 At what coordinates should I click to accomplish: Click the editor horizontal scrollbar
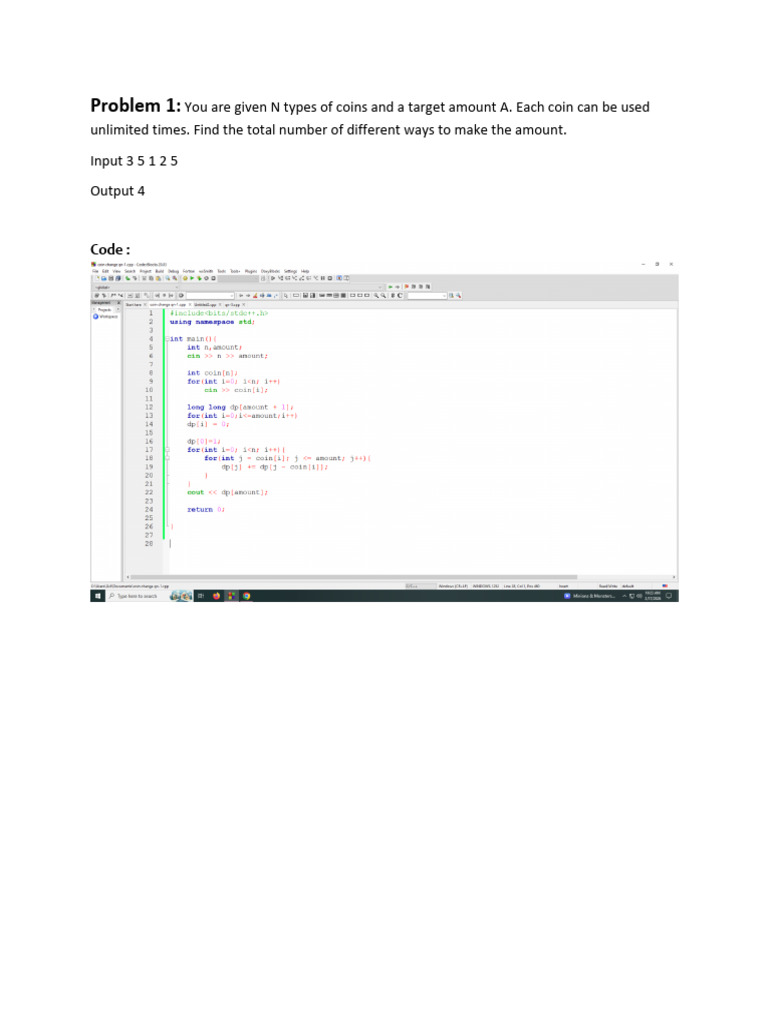(x=353, y=577)
